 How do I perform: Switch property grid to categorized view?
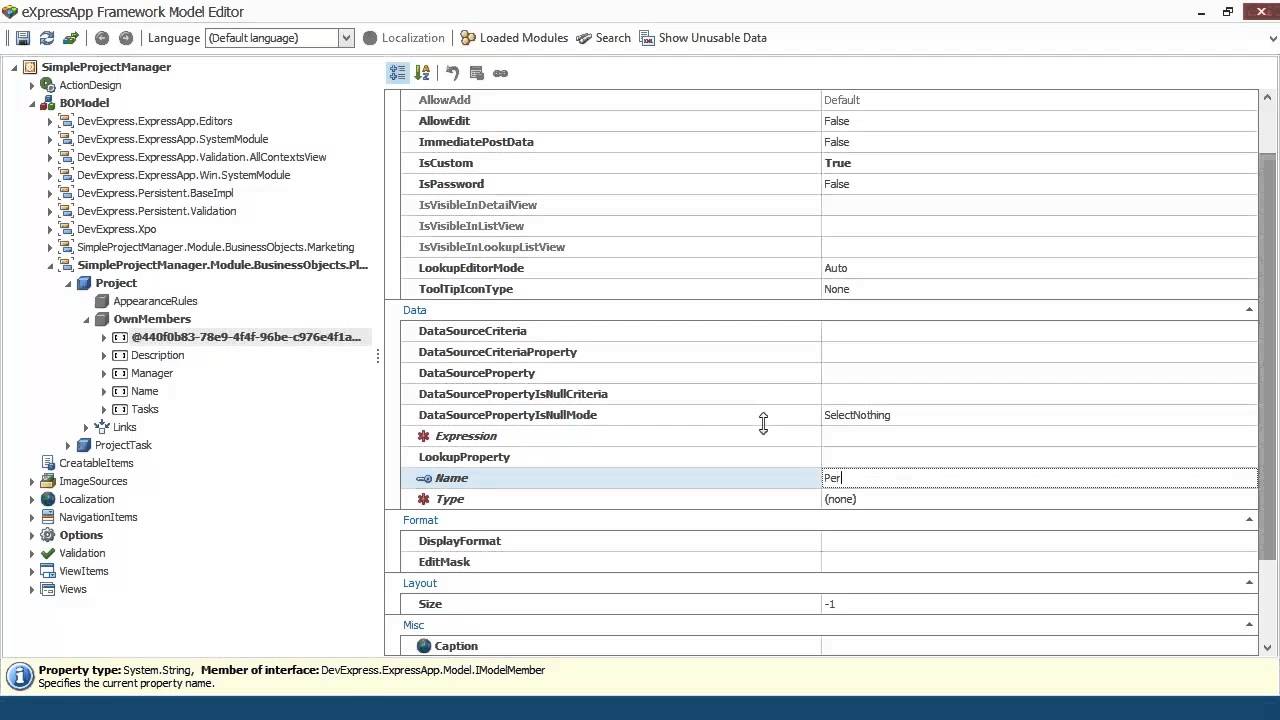(x=398, y=73)
